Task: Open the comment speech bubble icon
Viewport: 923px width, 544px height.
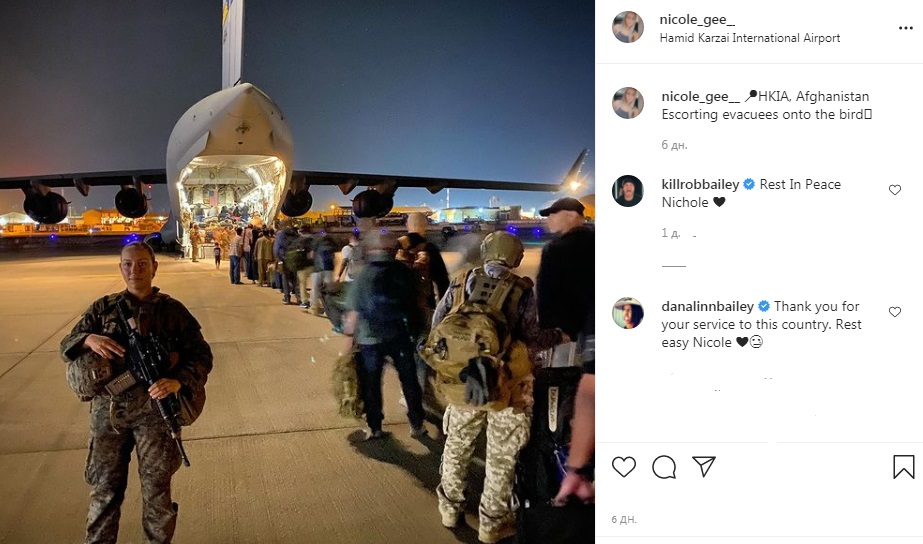Action: (664, 467)
